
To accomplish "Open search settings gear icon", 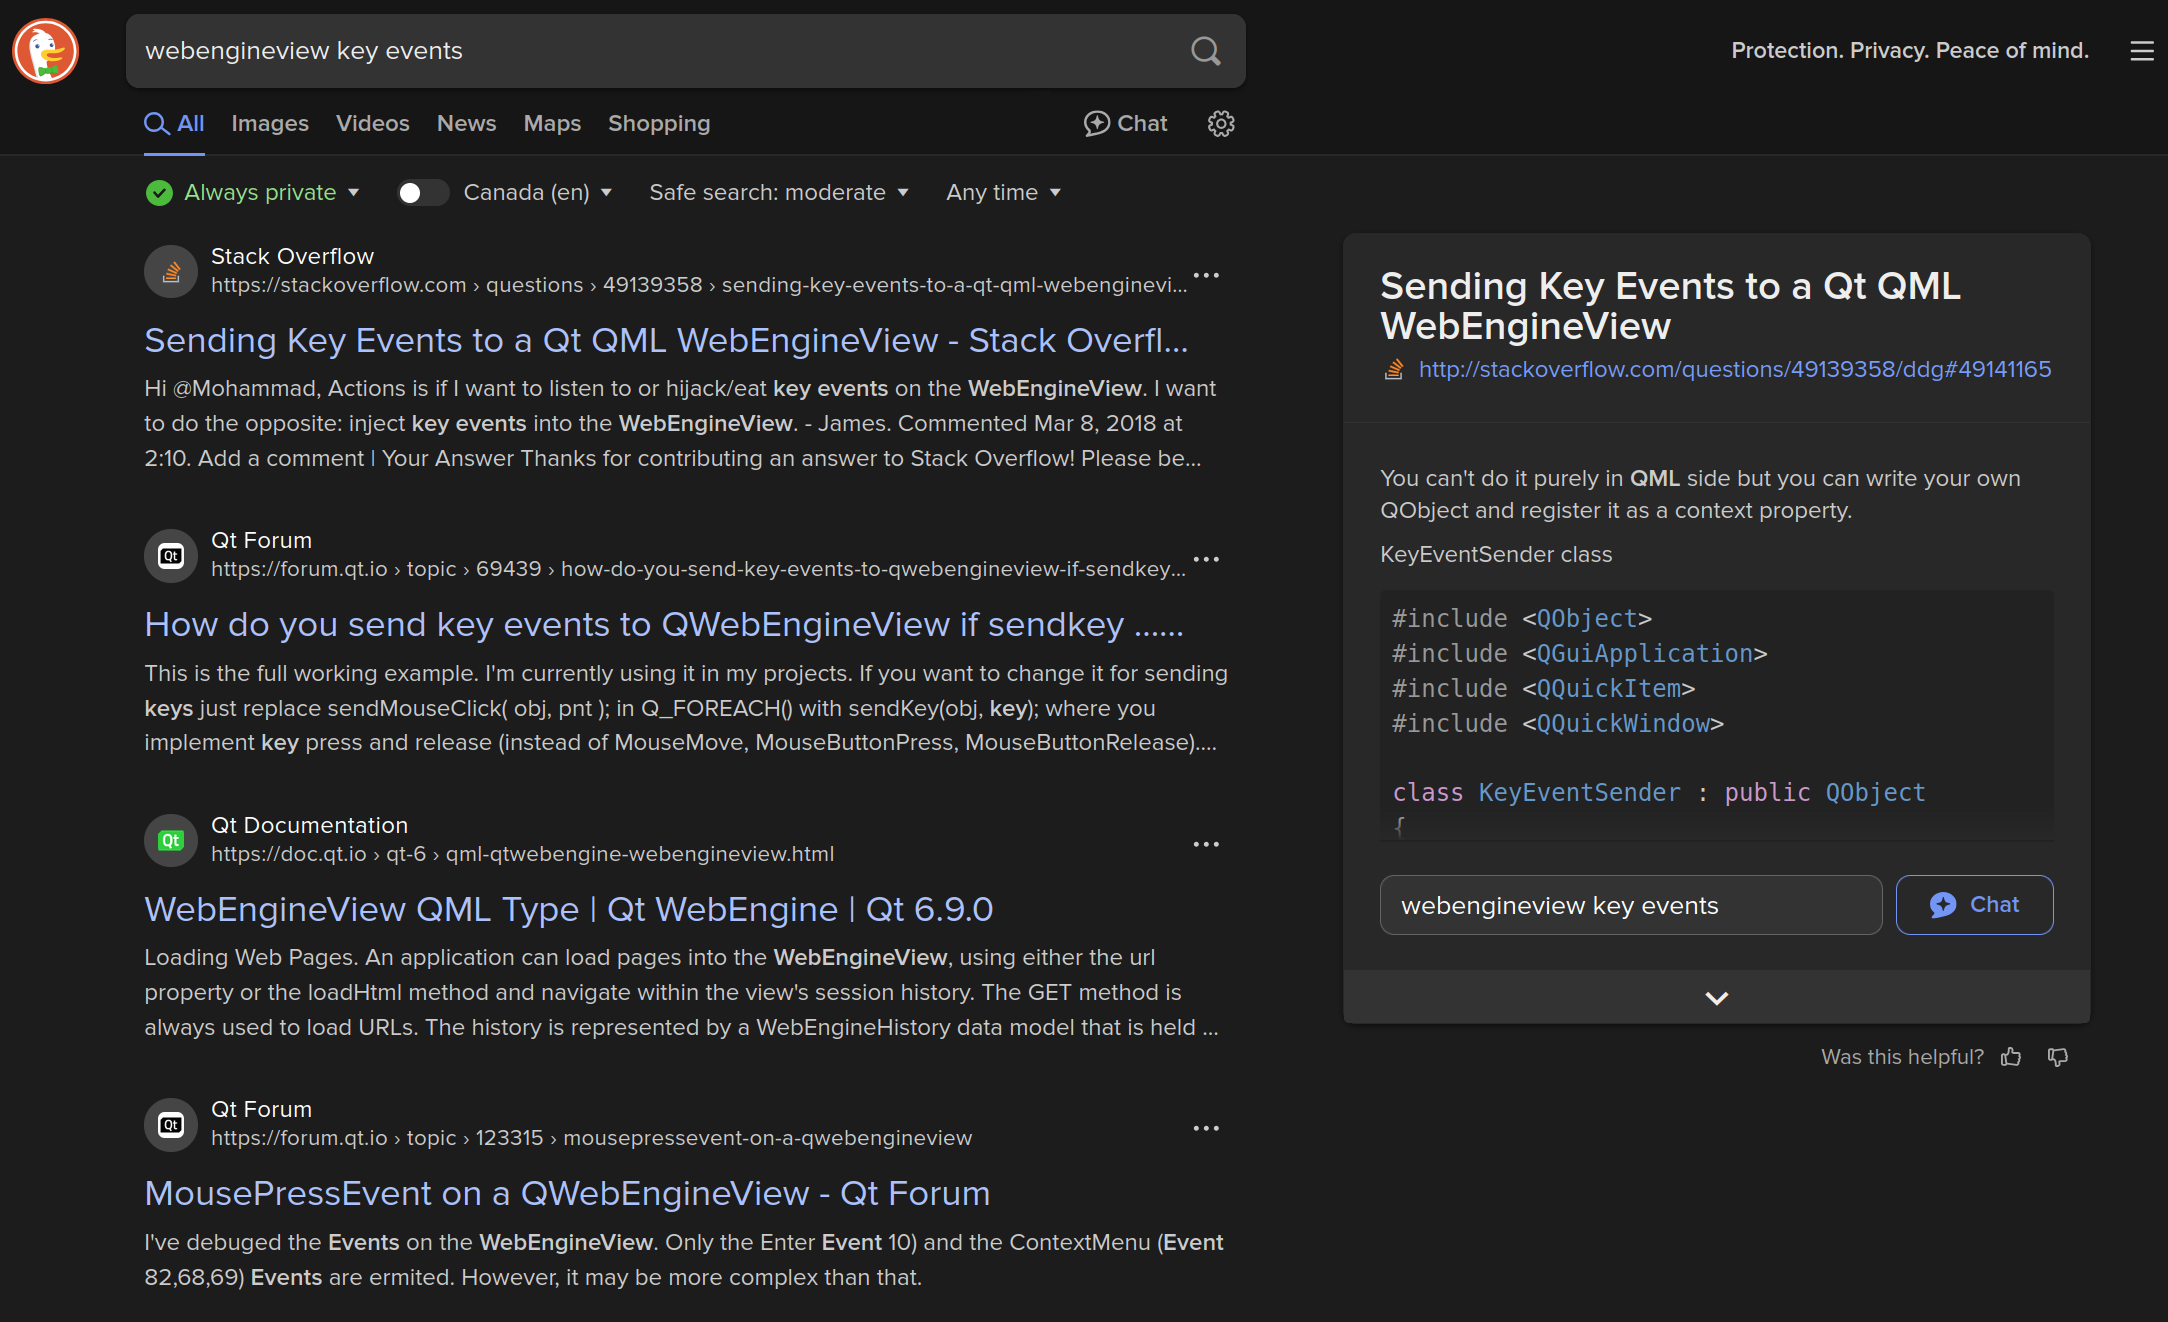I will coord(1221,123).
